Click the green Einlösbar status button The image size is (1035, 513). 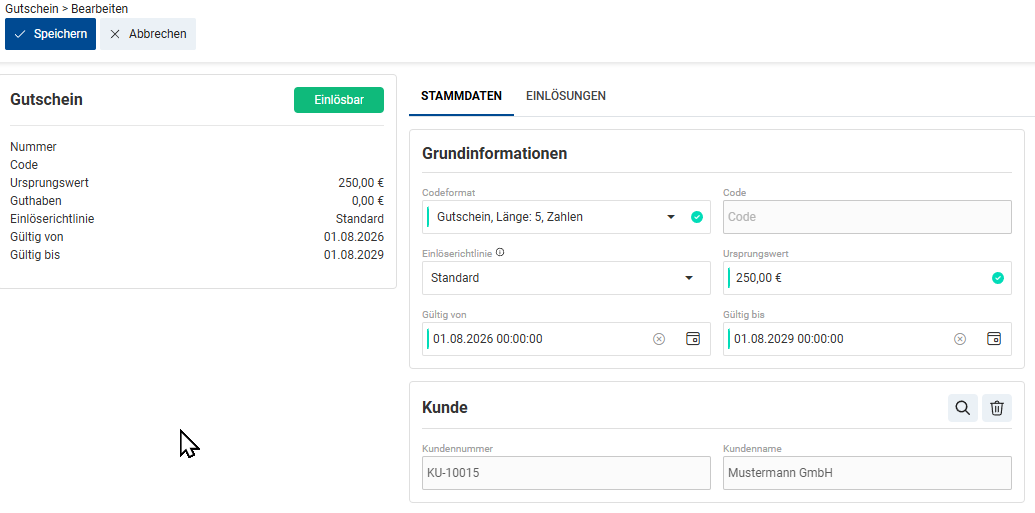(339, 100)
